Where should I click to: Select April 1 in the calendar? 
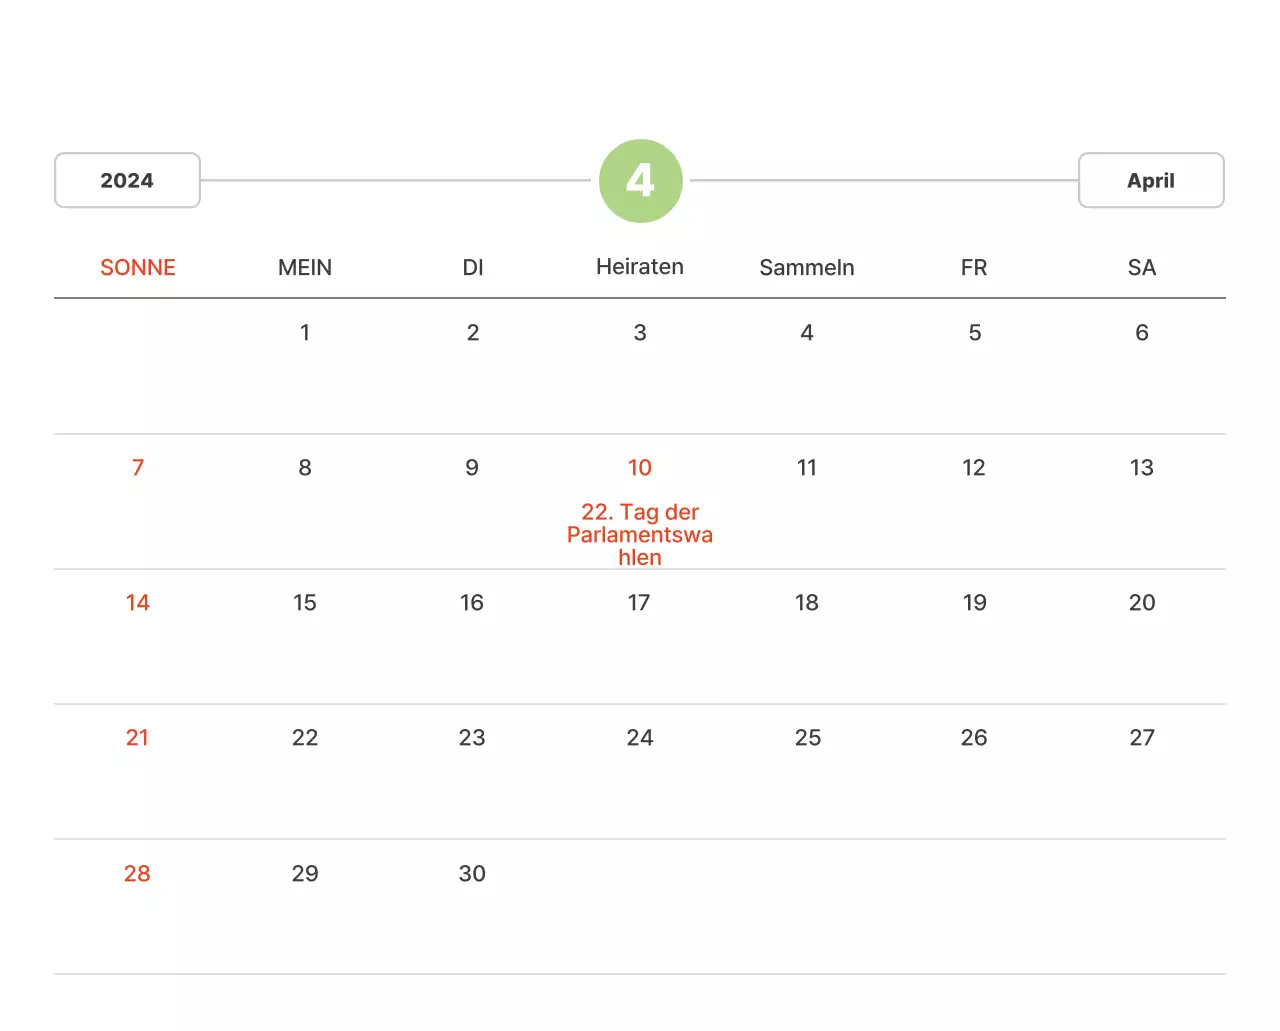pos(305,333)
